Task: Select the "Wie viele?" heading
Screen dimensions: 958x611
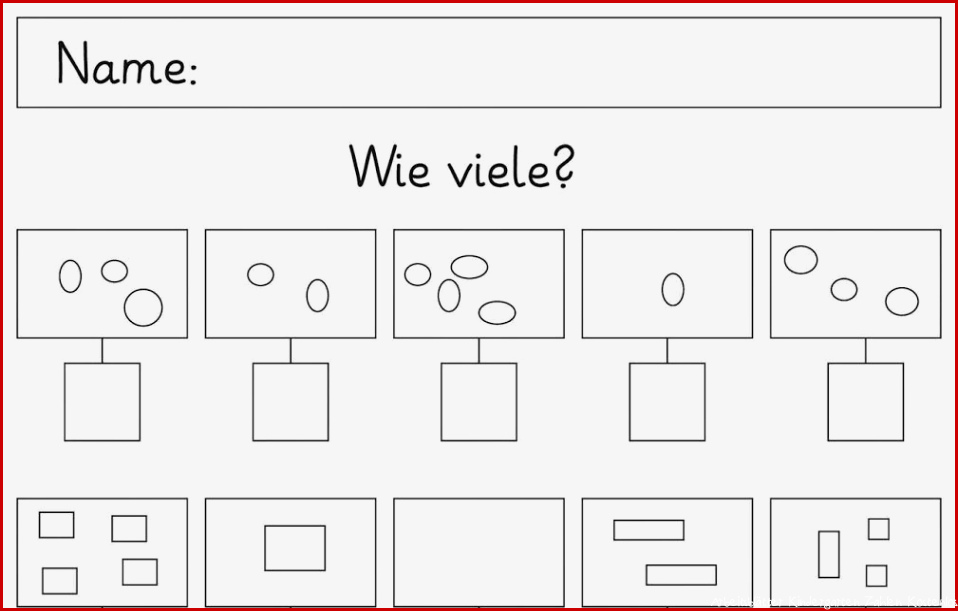Action: pos(462,166)
